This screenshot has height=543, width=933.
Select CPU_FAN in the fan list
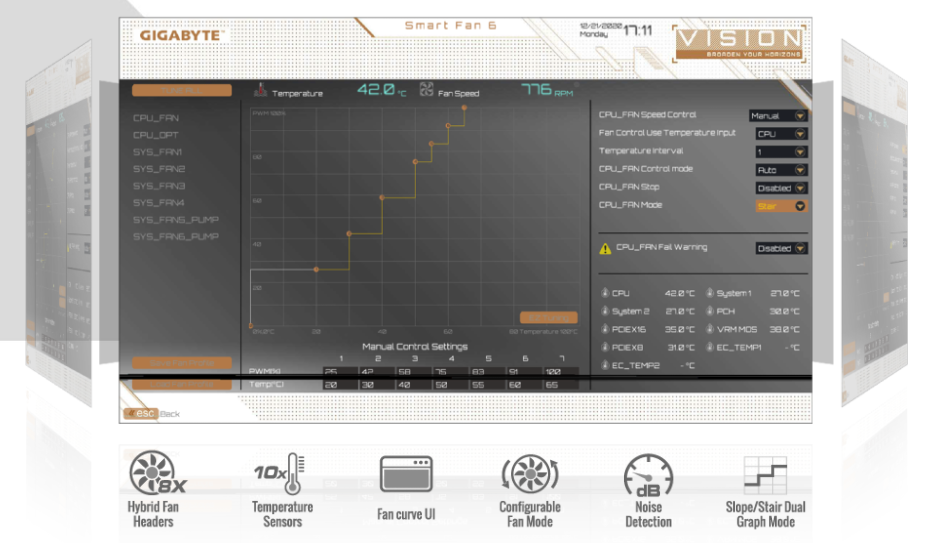point(156,118)
